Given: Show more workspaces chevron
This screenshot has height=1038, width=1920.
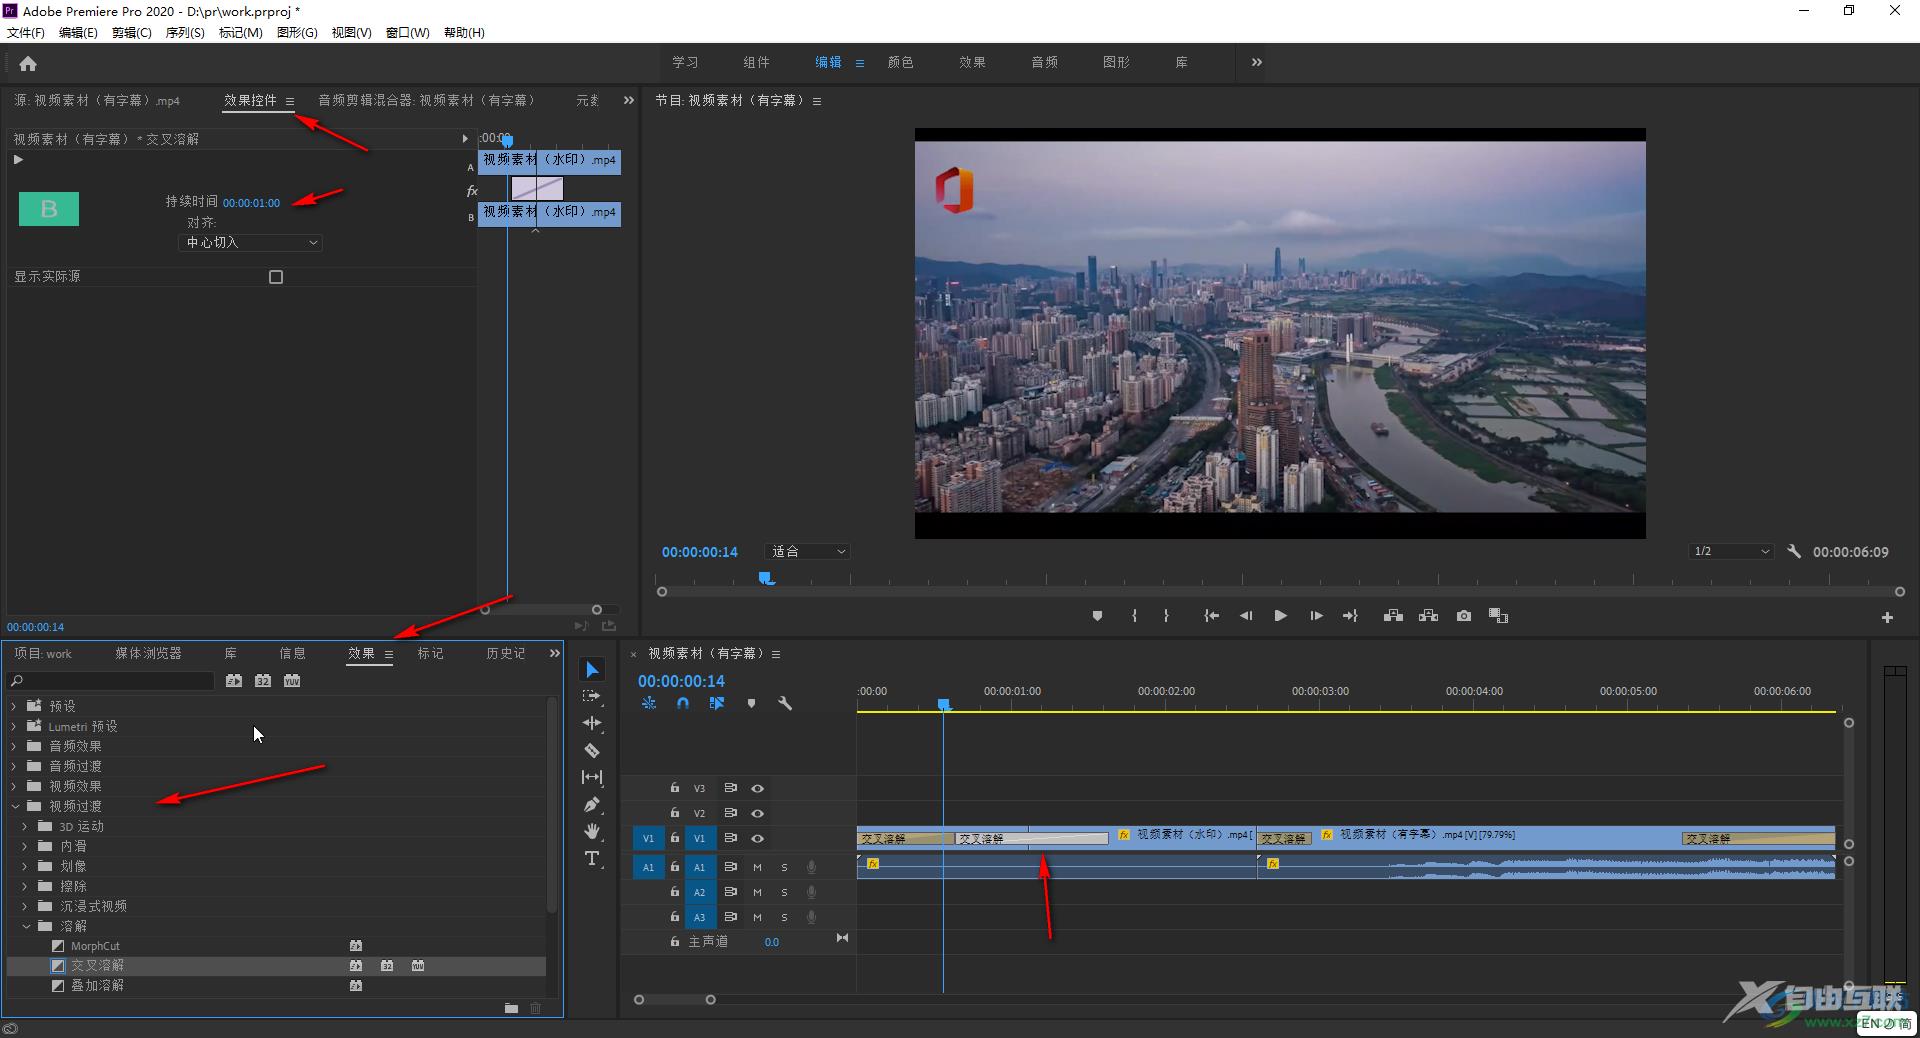Looking at the screenshot, I should click(x=1256, y=62).
